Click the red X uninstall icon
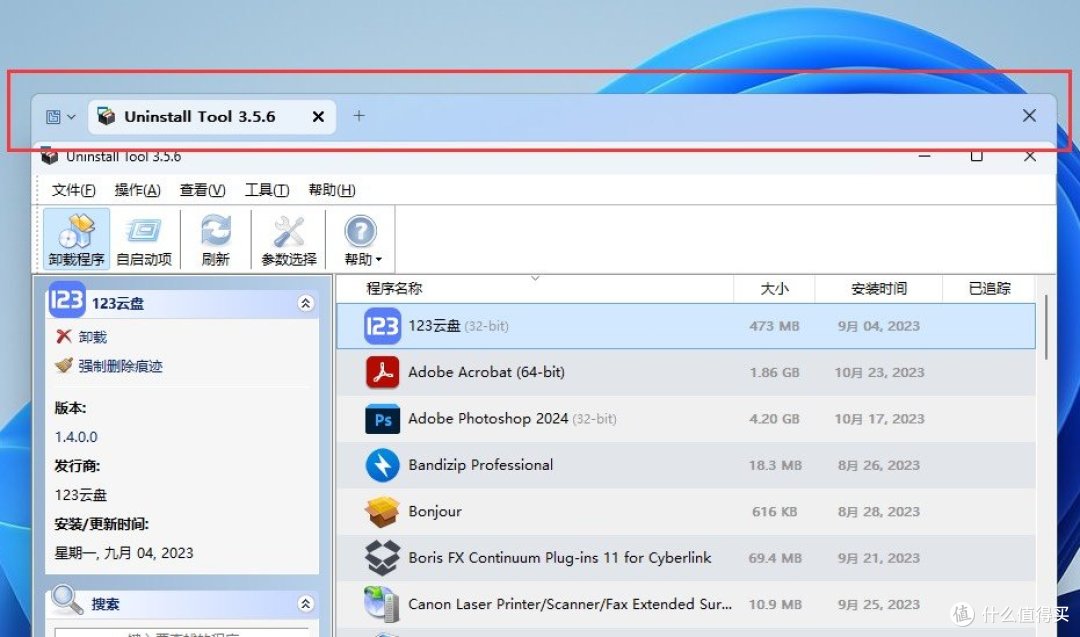1080x637 pixels. pos(64,336)
